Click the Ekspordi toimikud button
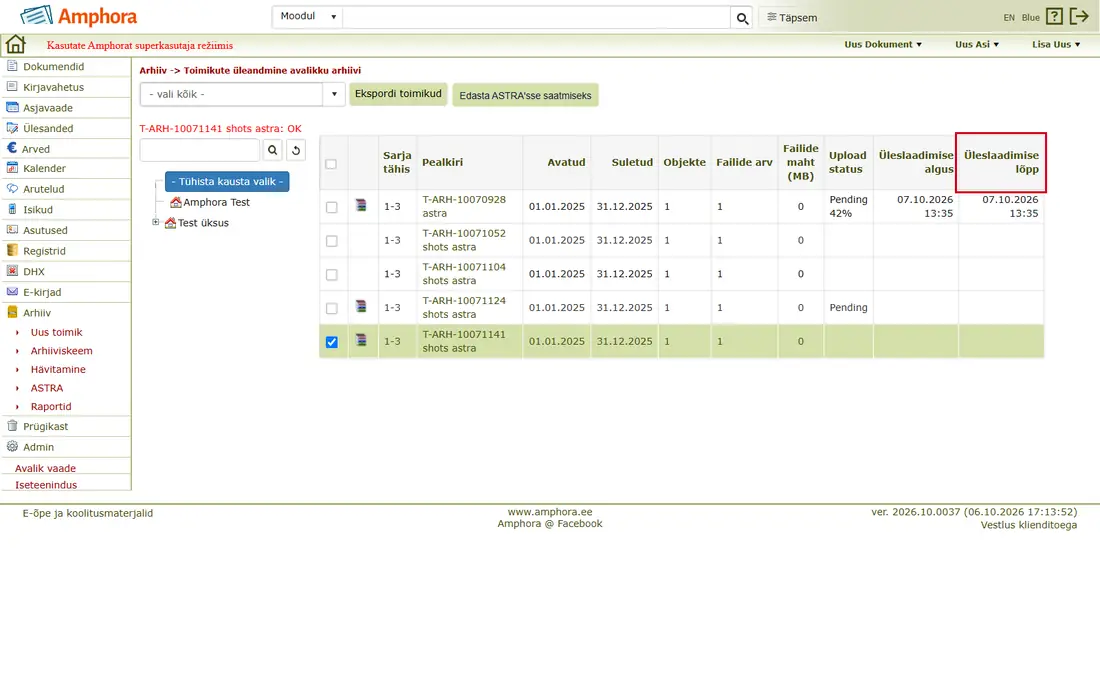Image resolution: width=1100 pixels, height=688 pixels. (x=398, y=93)
